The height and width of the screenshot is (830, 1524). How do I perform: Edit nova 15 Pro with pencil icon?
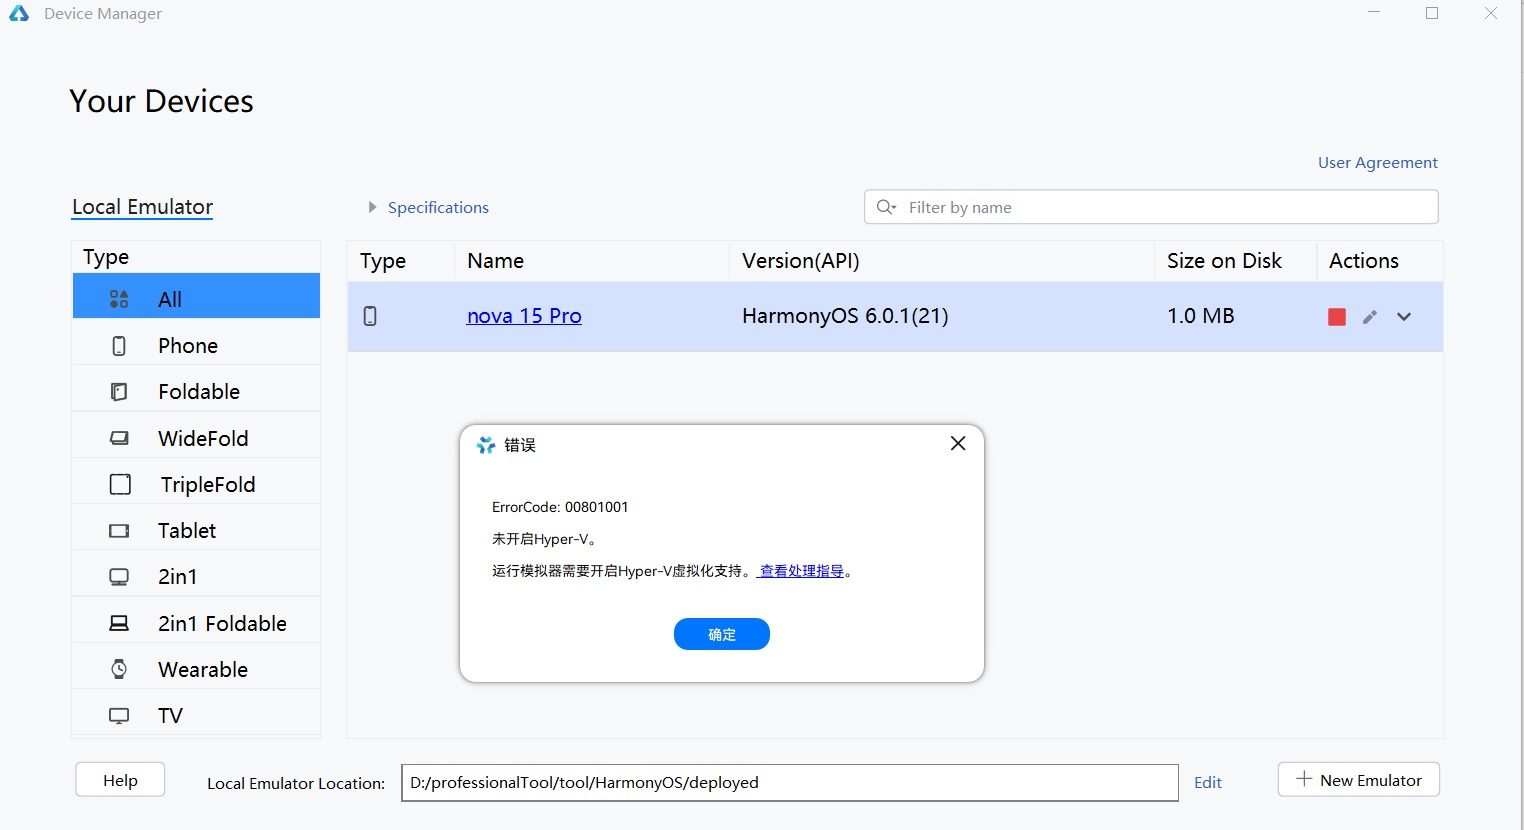[1370, 317]
